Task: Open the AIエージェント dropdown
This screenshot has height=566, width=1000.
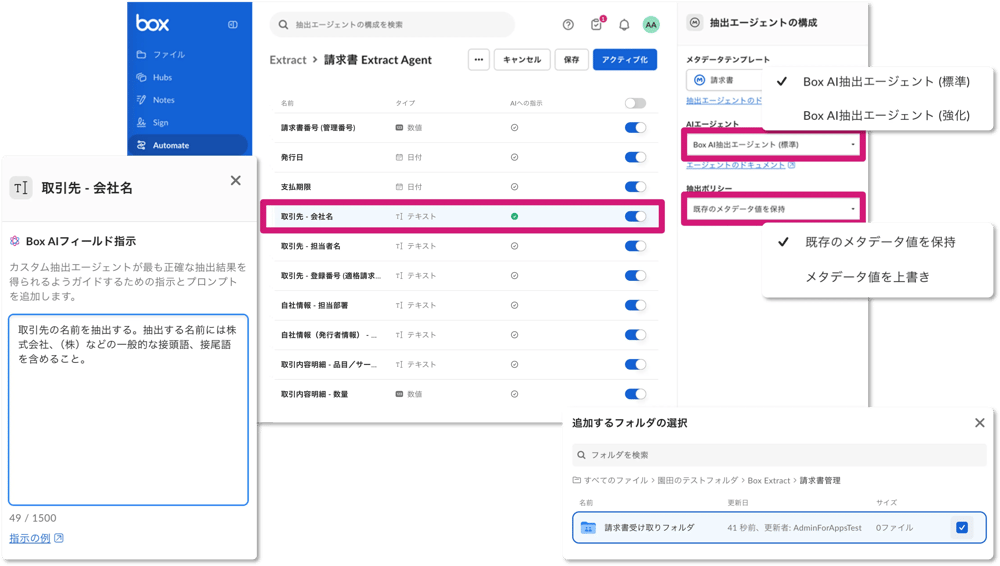Action: click(773, 145)
